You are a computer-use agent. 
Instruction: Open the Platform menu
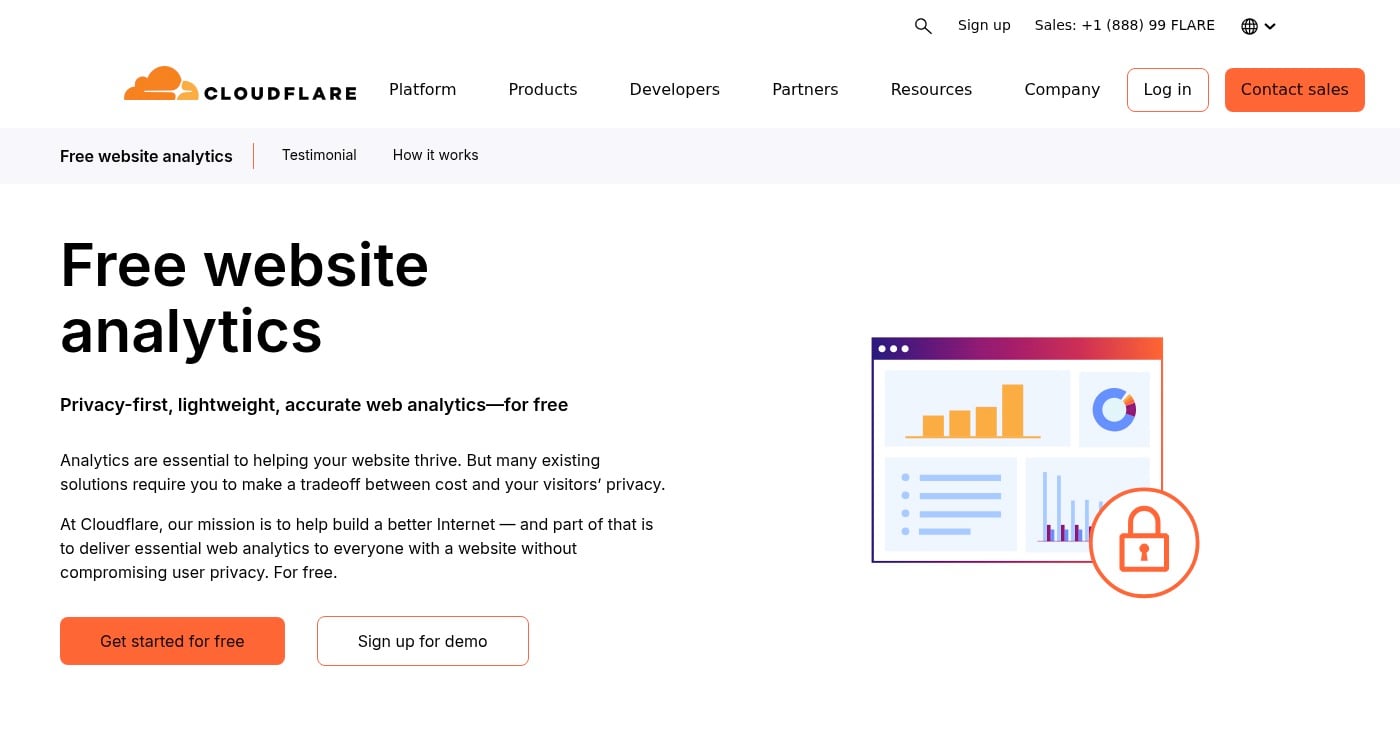(x=422, y=89)
